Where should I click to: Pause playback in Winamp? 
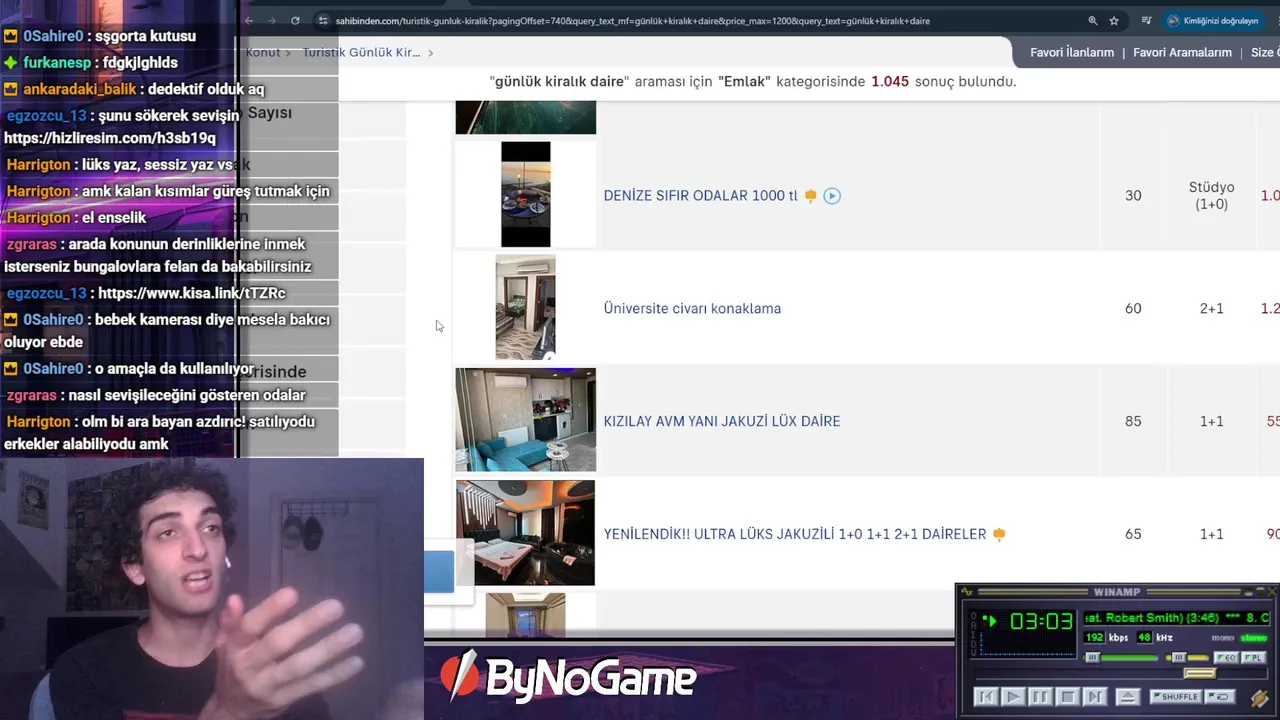coord(1040,697)
